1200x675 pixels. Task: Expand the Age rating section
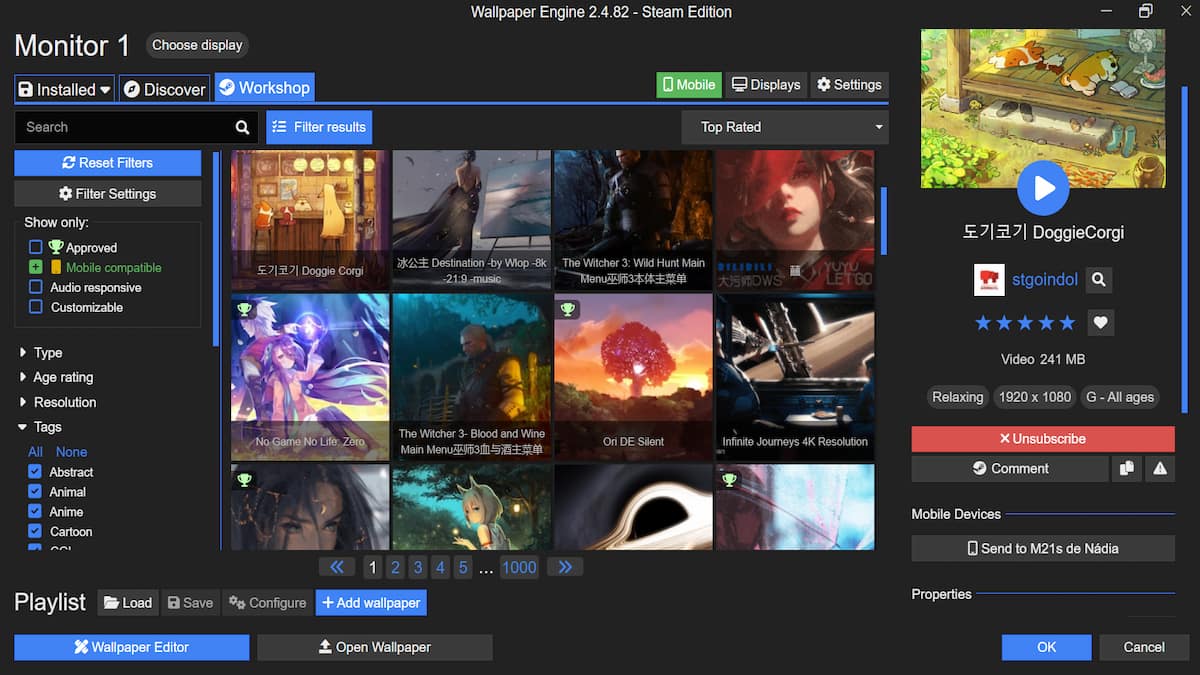pyautogui.click(x=56, y=377)
